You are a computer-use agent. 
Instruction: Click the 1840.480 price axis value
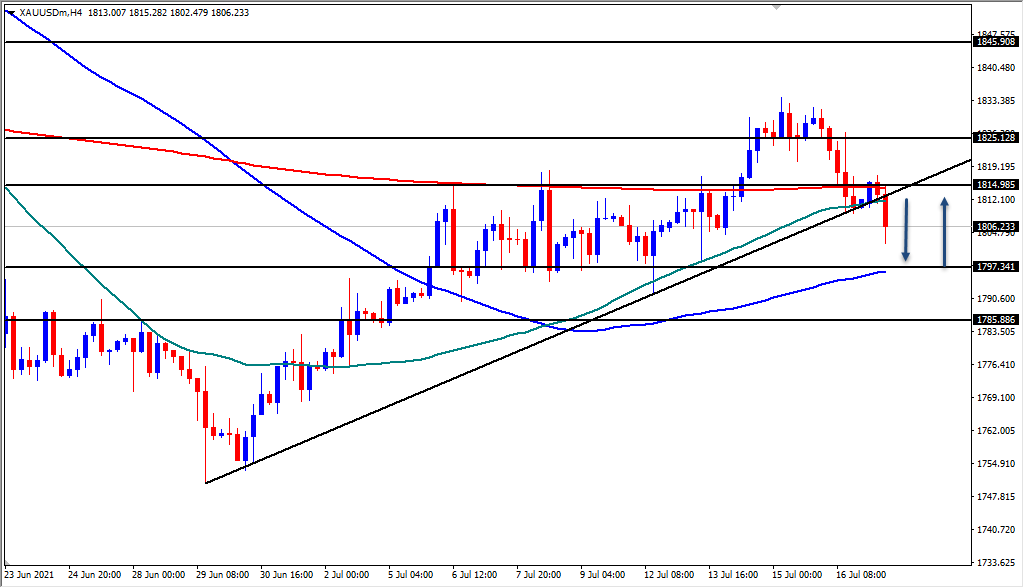996,67
